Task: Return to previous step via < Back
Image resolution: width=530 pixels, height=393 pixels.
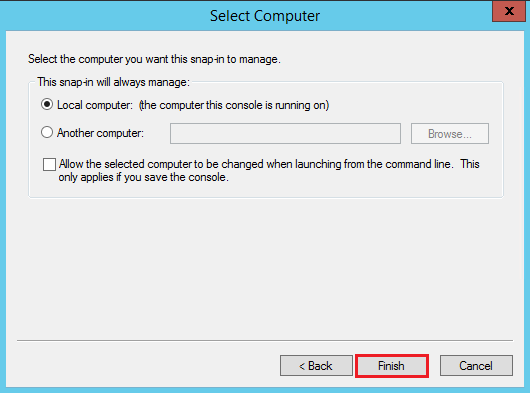Action: point(316,366)
